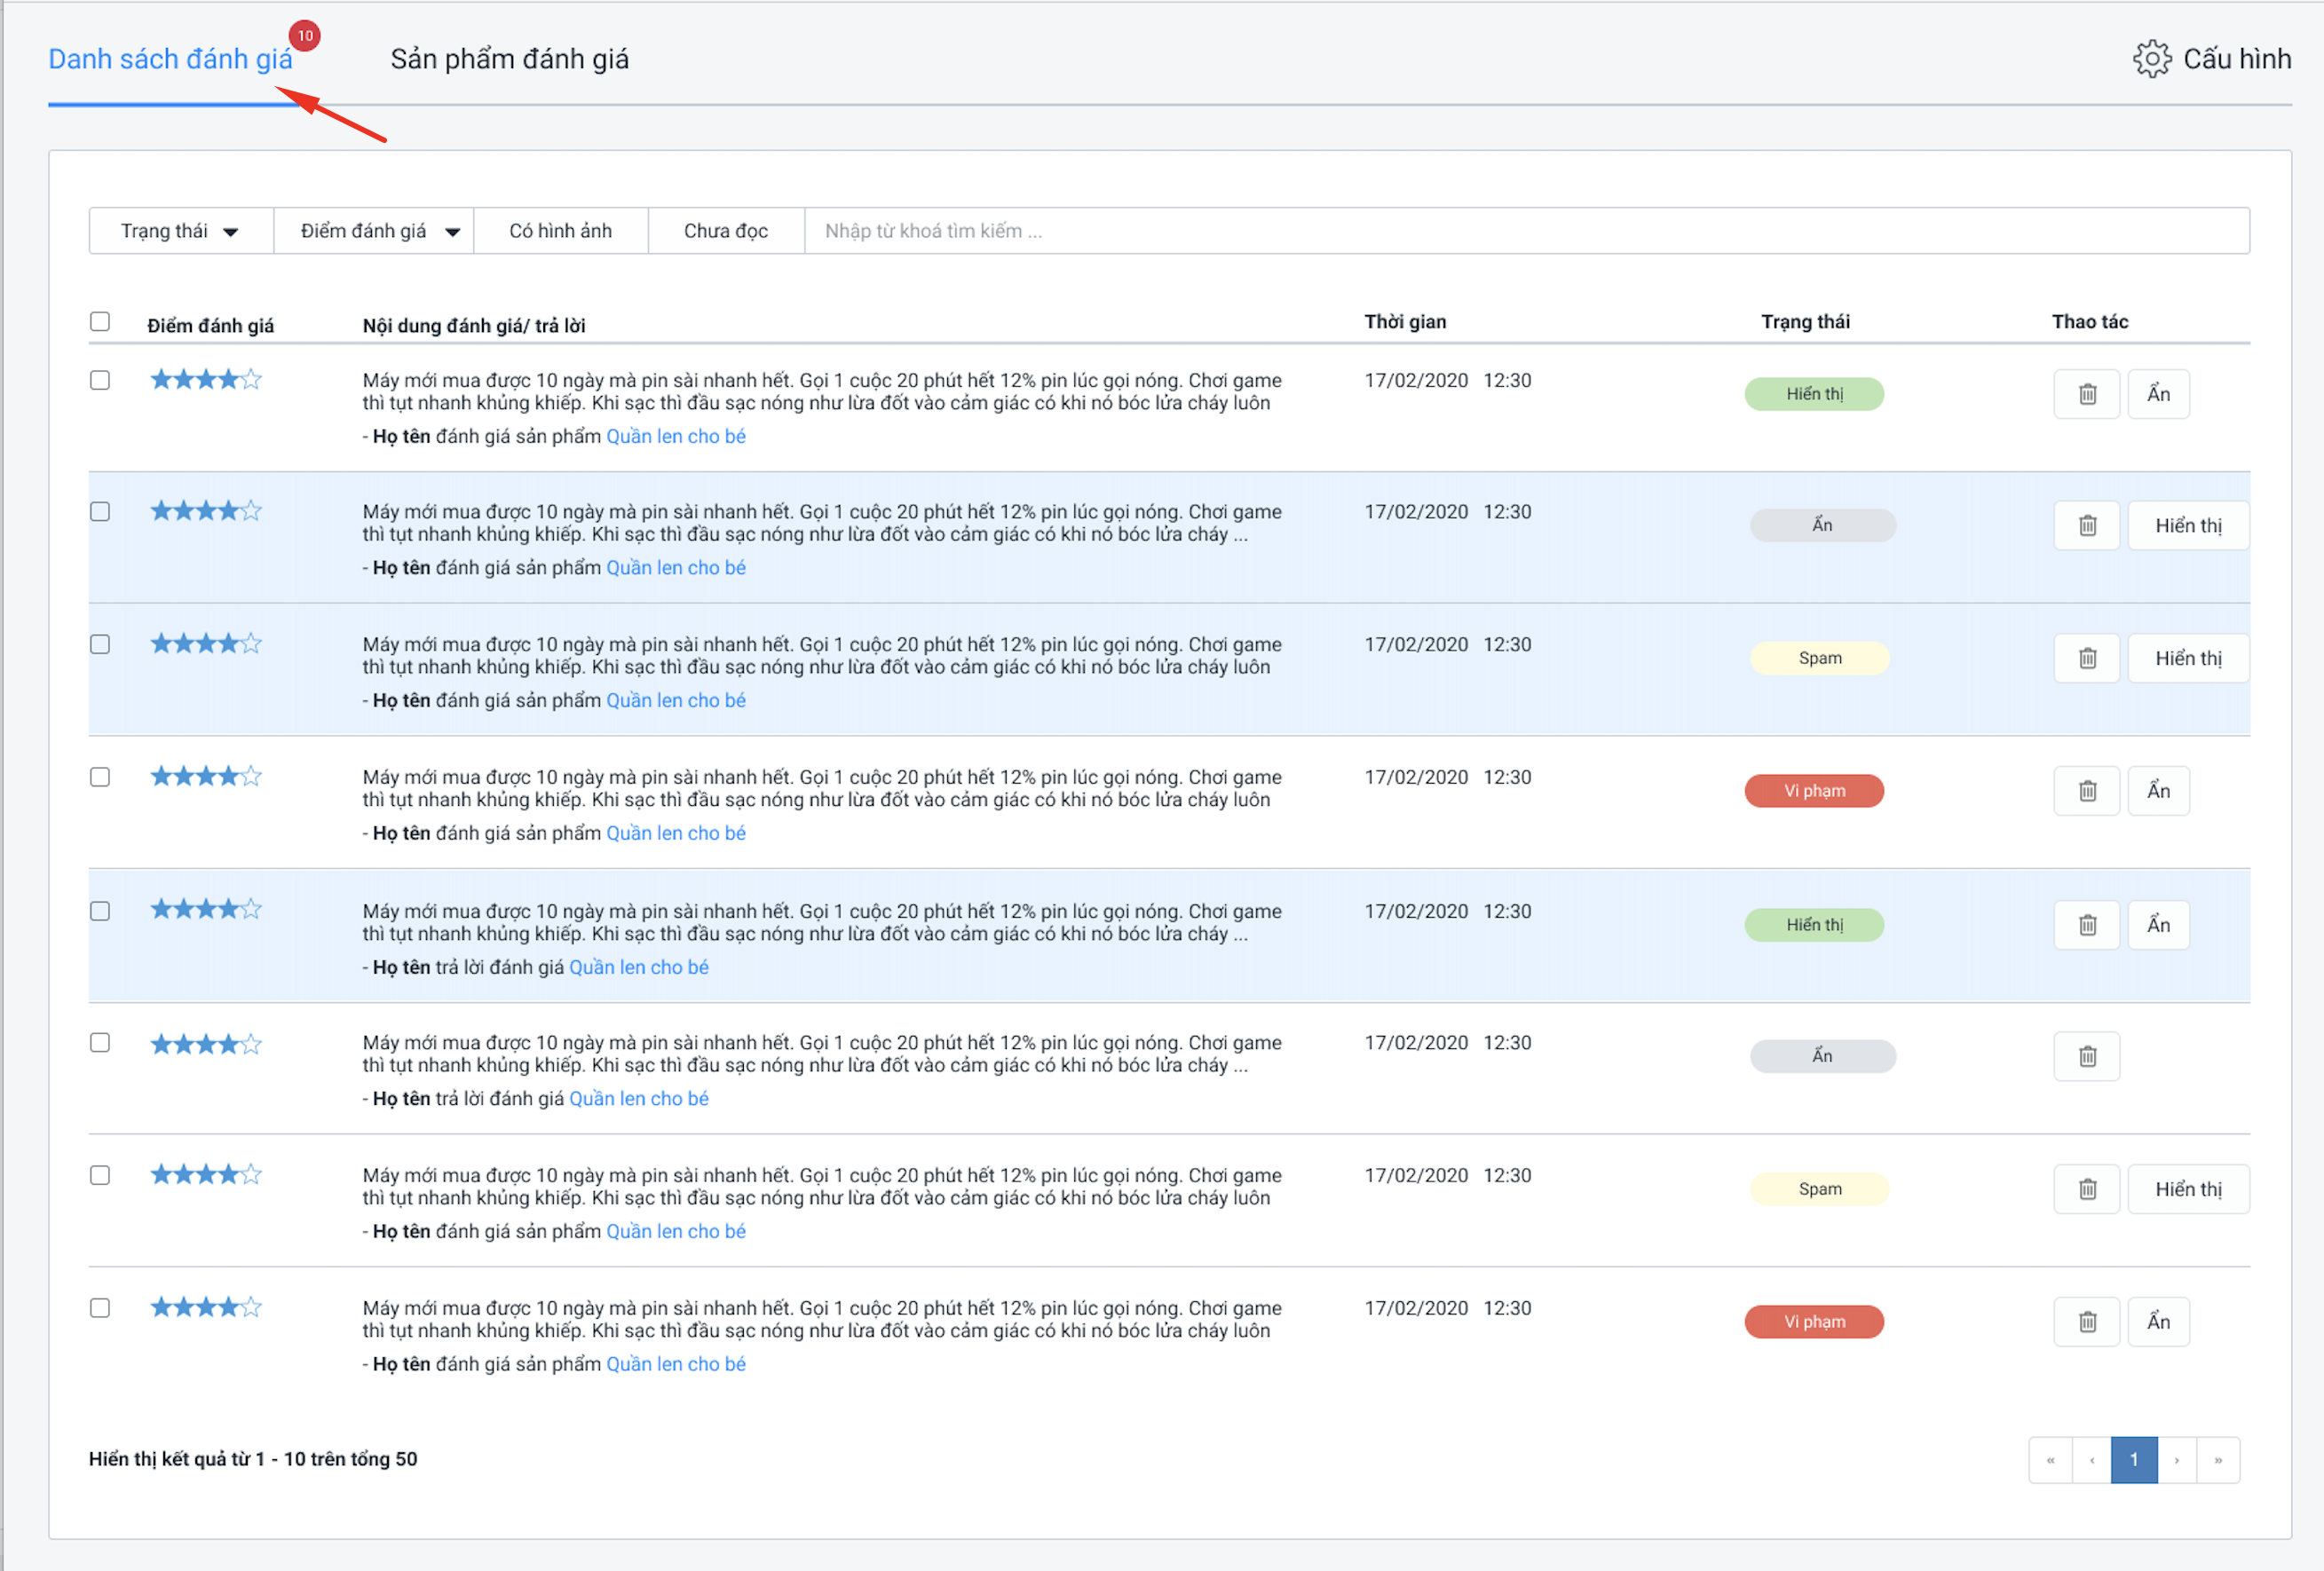The height and width of the screenshot is (1571, 2324).
Task: Click green Hiển thị badge in product review row
Action: click(1814, 394)
